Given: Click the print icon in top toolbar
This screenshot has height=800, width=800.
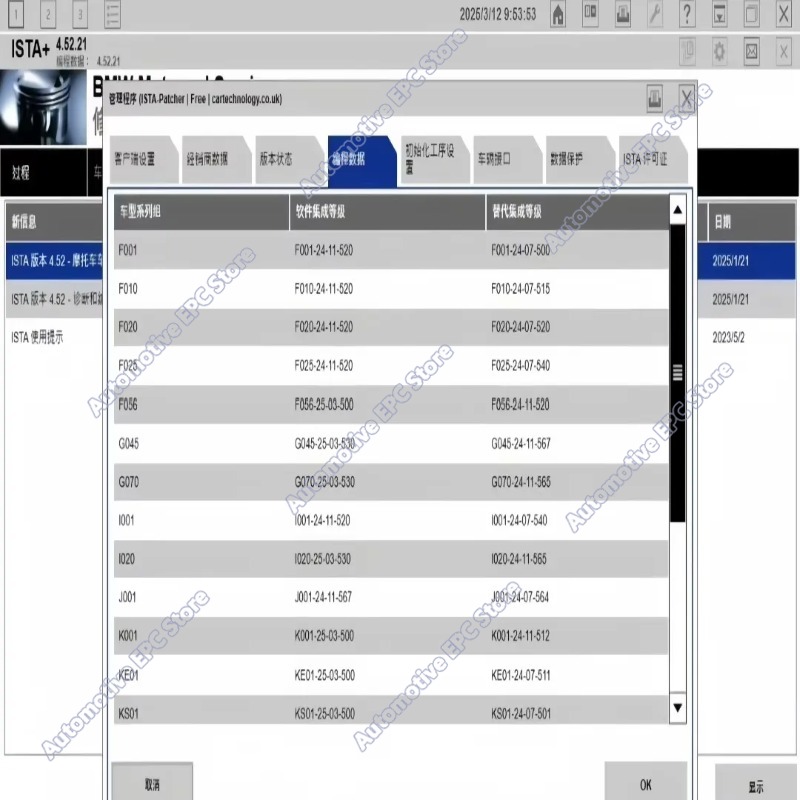Looking at the screenshot, I should [622, 14].
